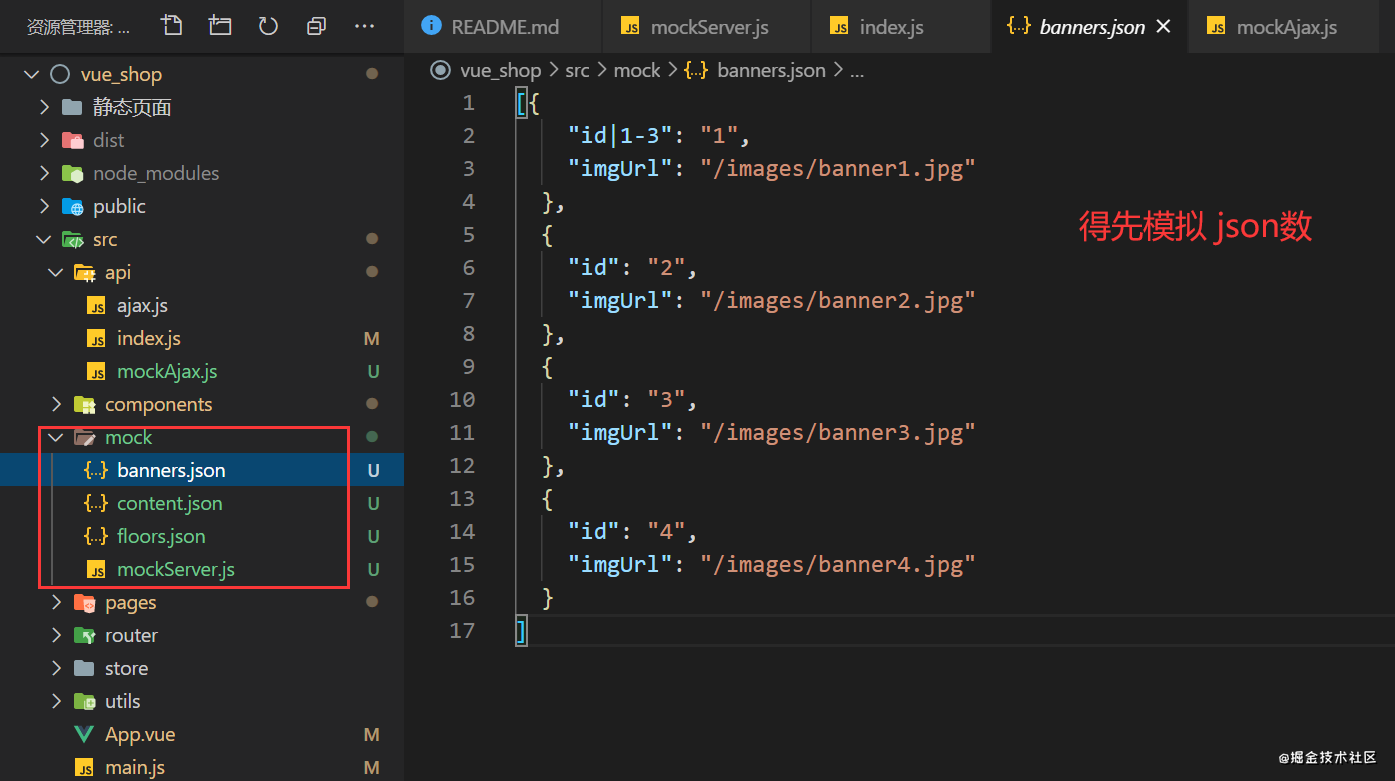Open floors.json file in explorer
The width and height of the screenshot is (1395, 781).
click(161, 536)
